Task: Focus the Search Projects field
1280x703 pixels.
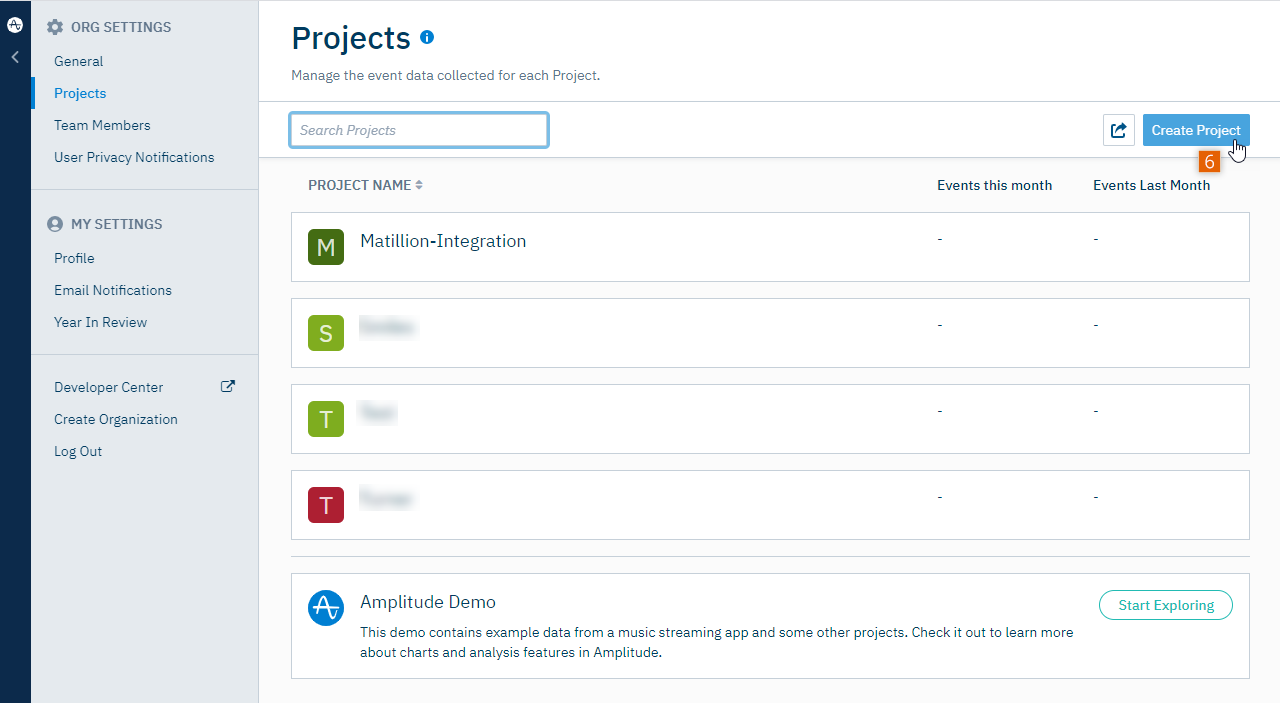Action: coord(419,130)
